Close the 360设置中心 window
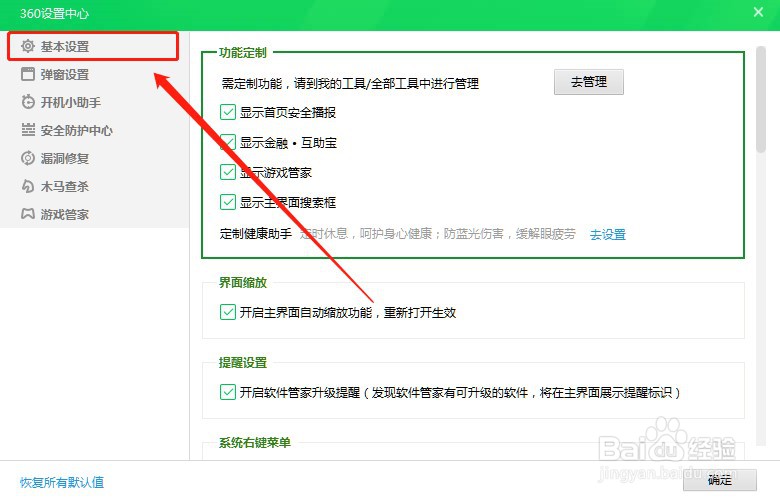The image size is (780, 500). coord(758,12)
